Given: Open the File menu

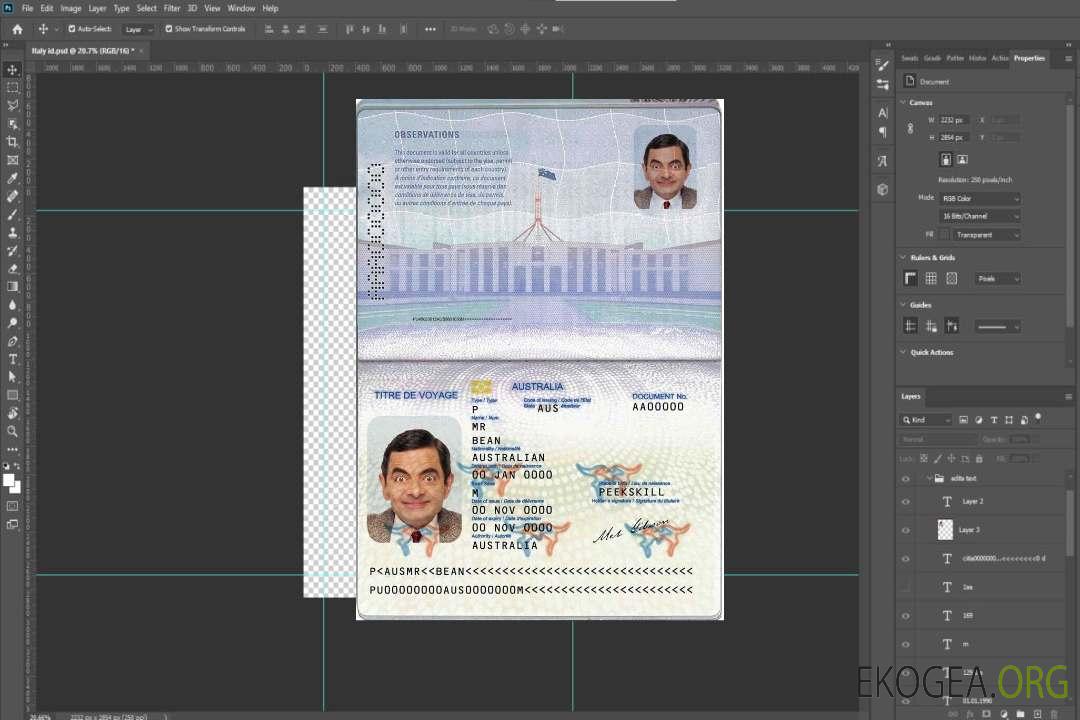Looking at the screenshot, I should tap(28, 8).
